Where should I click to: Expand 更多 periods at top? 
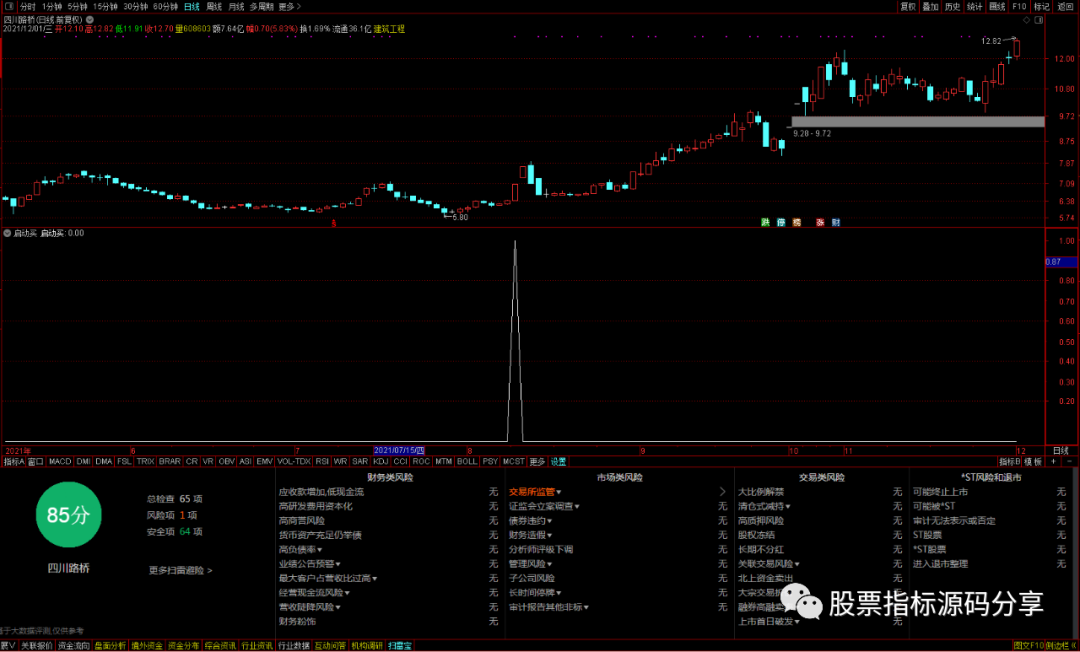(x=289, y=6)
